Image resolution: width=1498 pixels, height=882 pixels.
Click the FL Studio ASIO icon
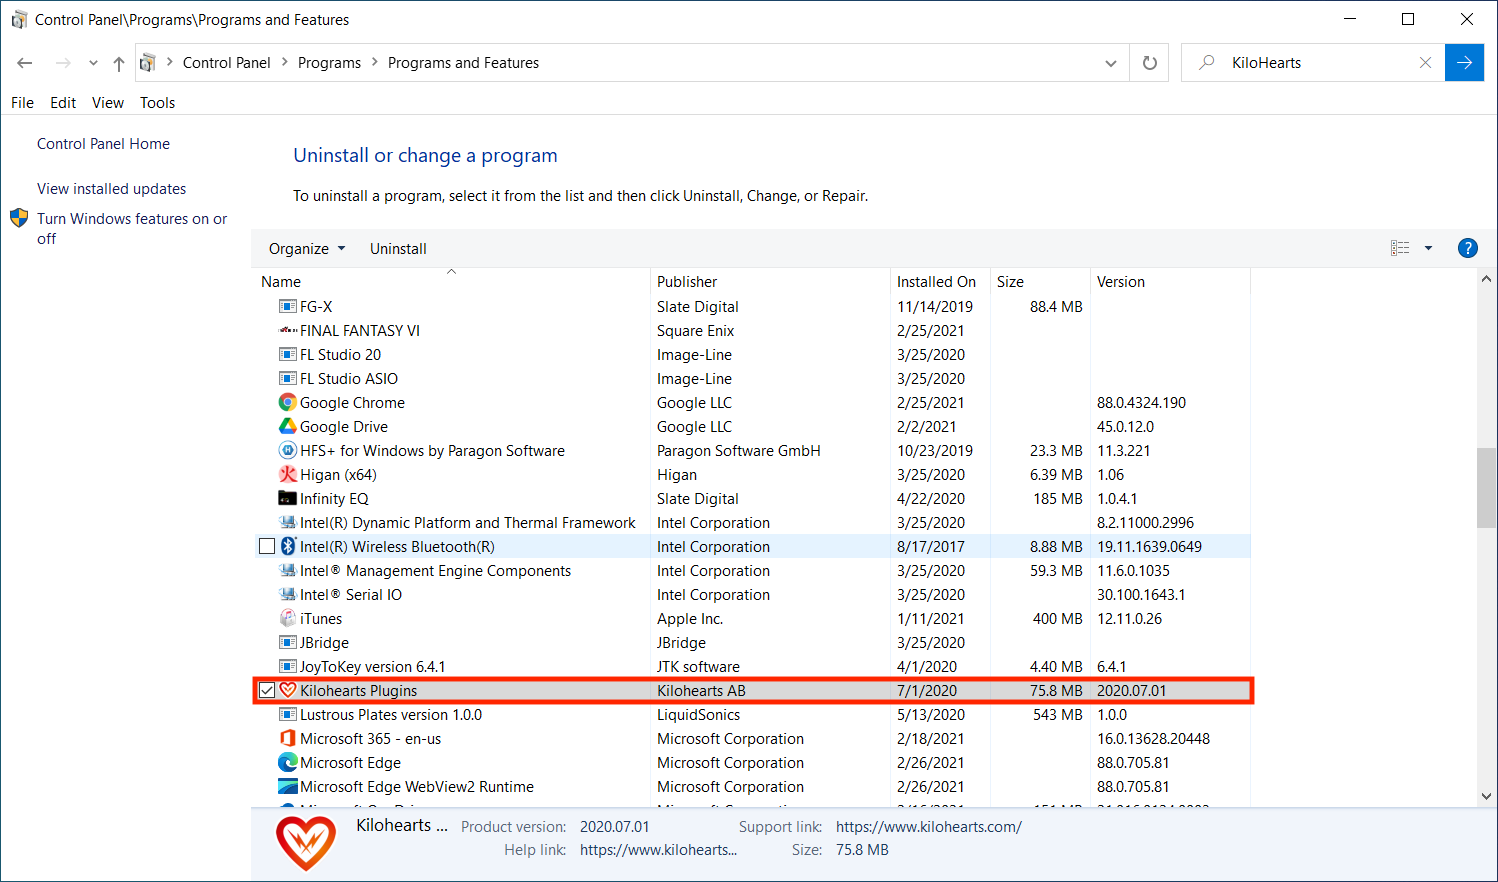tap(288, 379)
